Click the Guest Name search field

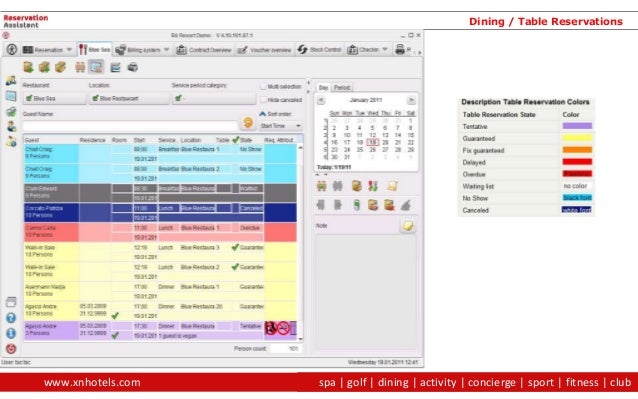pos(130,125)
